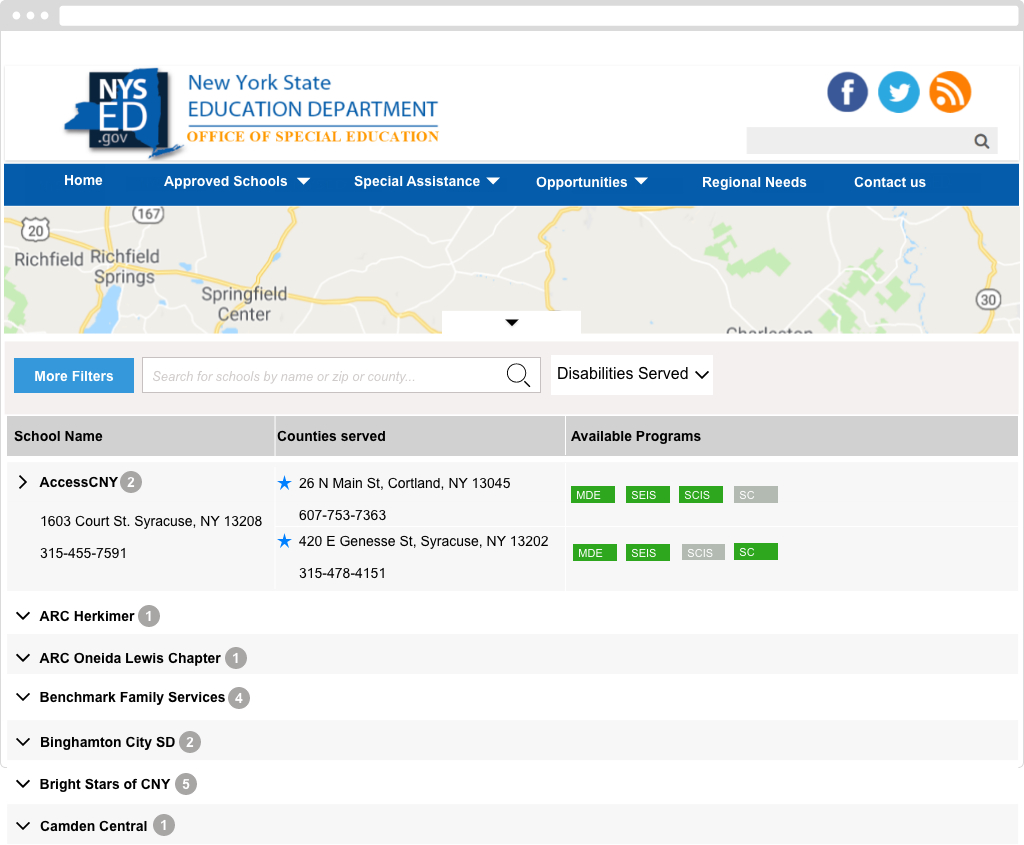Click star next to 420 E Genesse St
The image size is (1024, 845).
tap(285, 541)
